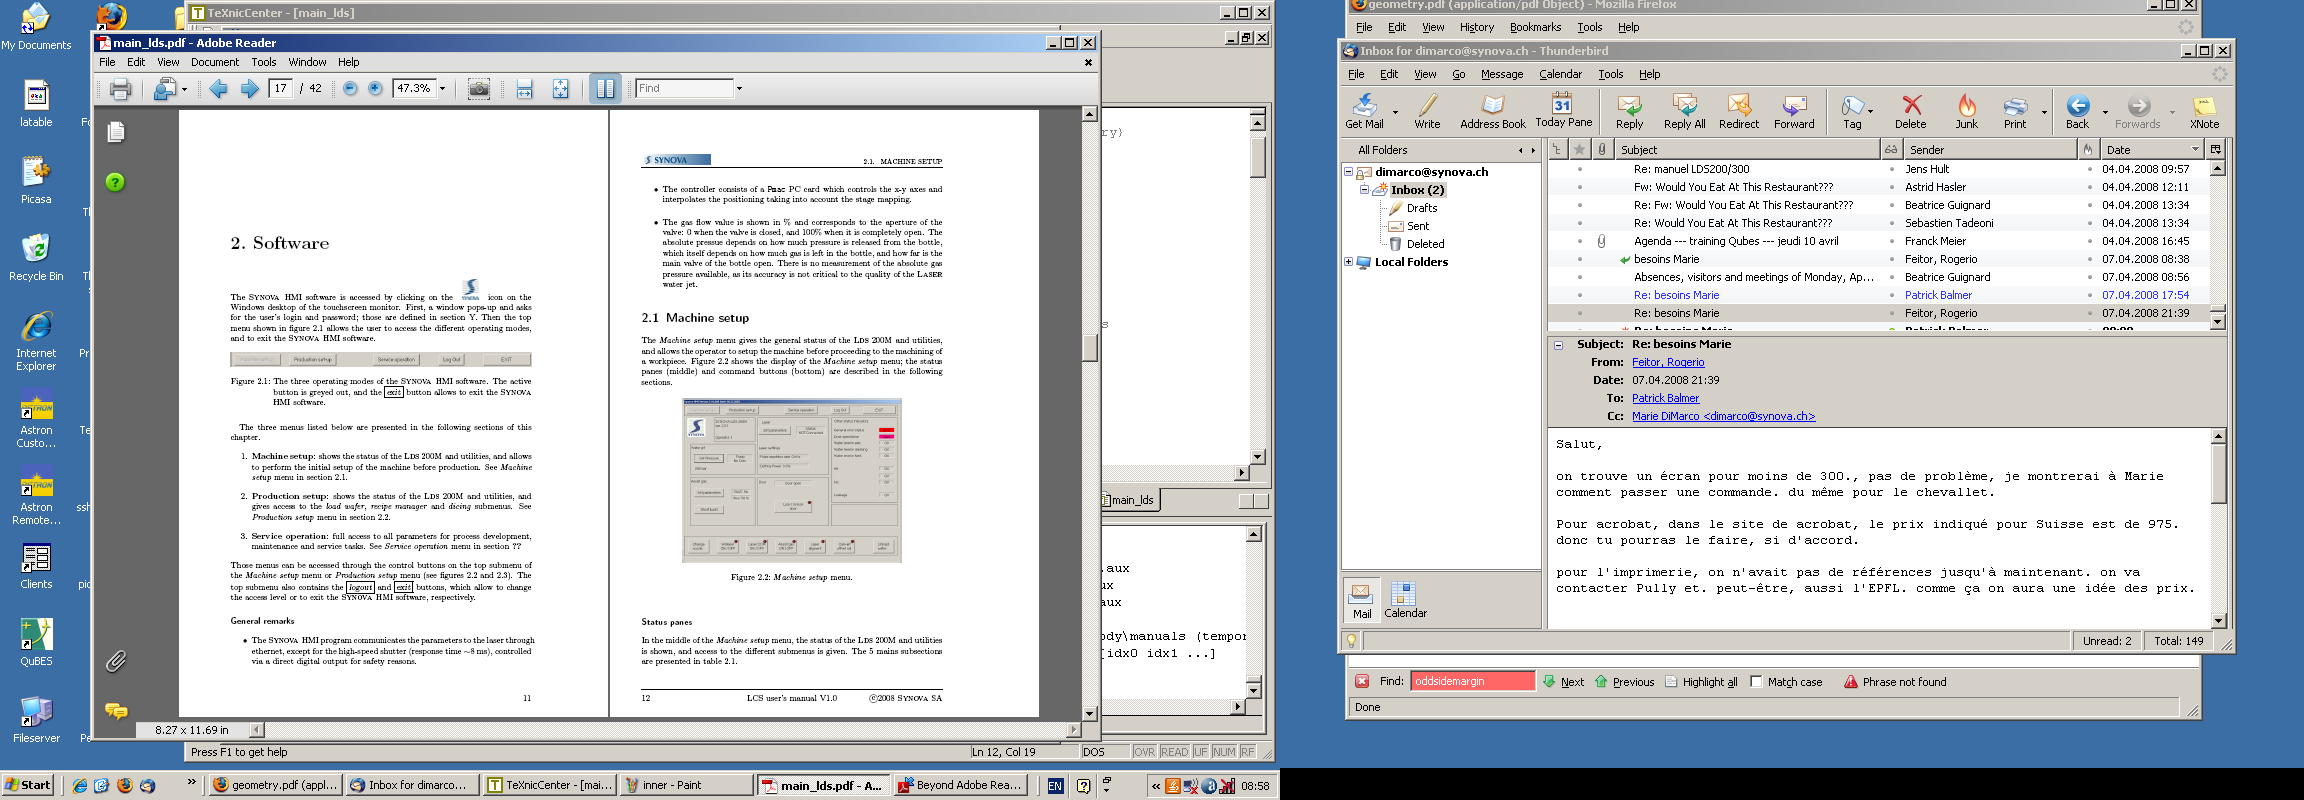
Task: Go to next page in Adobe Reader
Action: (x=250, y=89)
